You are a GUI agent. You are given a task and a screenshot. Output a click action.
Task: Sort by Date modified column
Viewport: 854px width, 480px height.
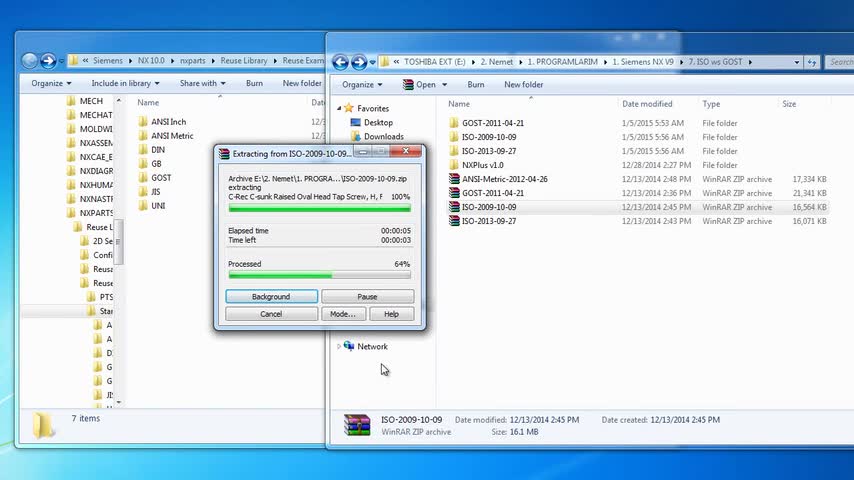tap(647, 104)
